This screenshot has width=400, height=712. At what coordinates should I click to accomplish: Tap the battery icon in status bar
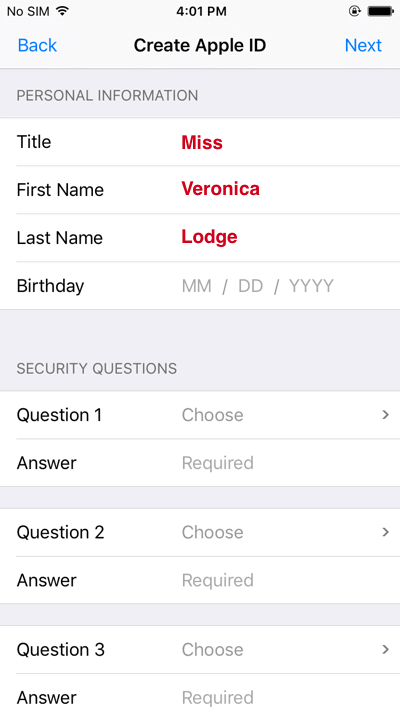point(380,11)
